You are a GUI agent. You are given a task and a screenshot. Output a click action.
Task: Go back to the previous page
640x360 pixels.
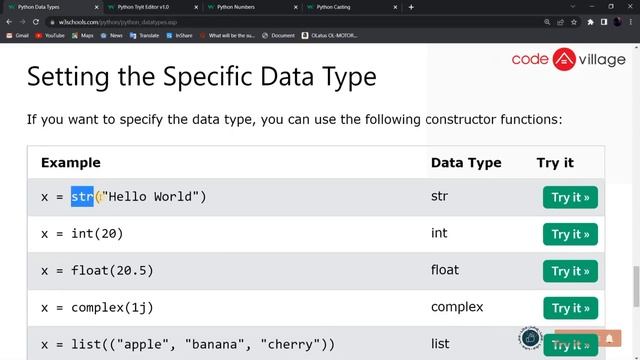tap(9, 22)
